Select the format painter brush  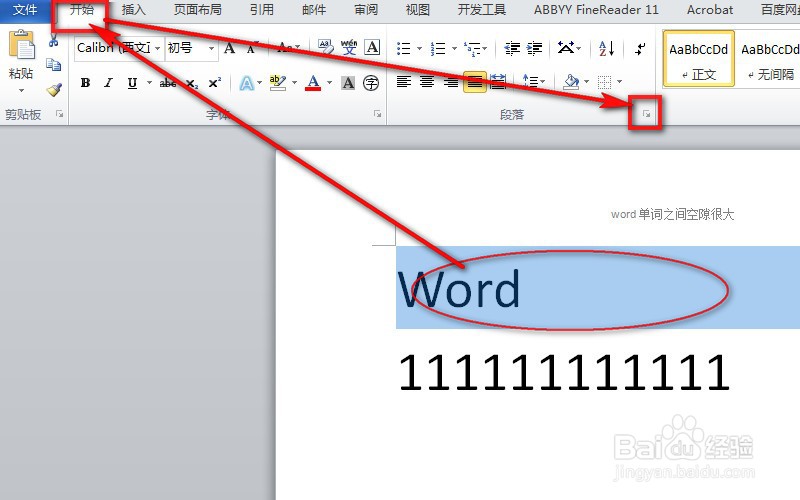point(54,90)
